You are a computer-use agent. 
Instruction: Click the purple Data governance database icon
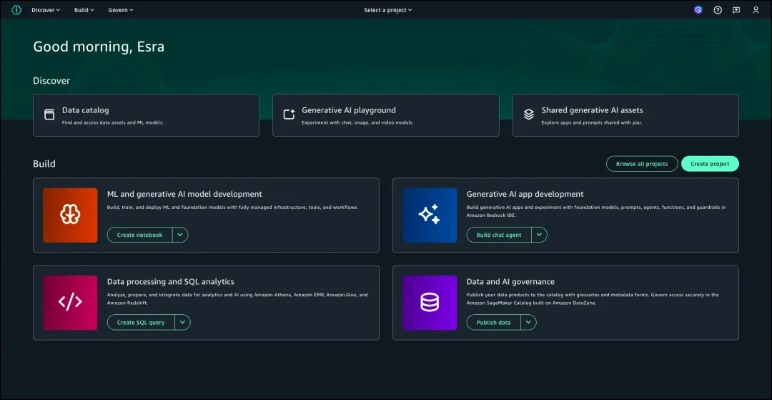point(429,302)
